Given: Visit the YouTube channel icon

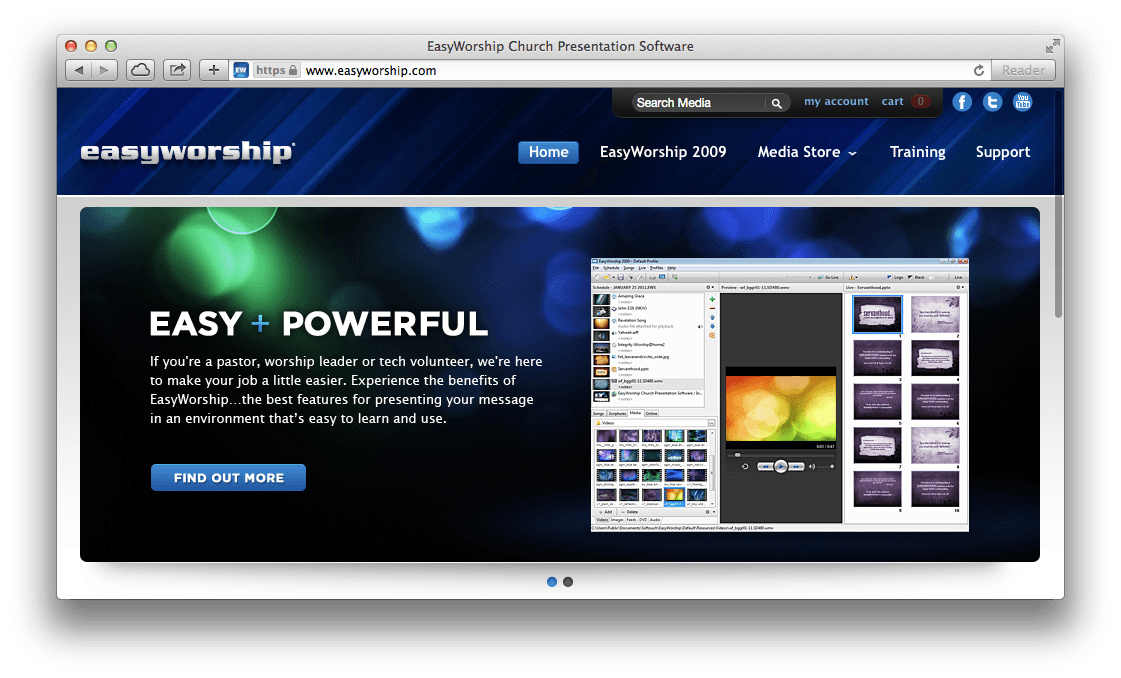Looking at the screenshot, I should click(1022, 101).
